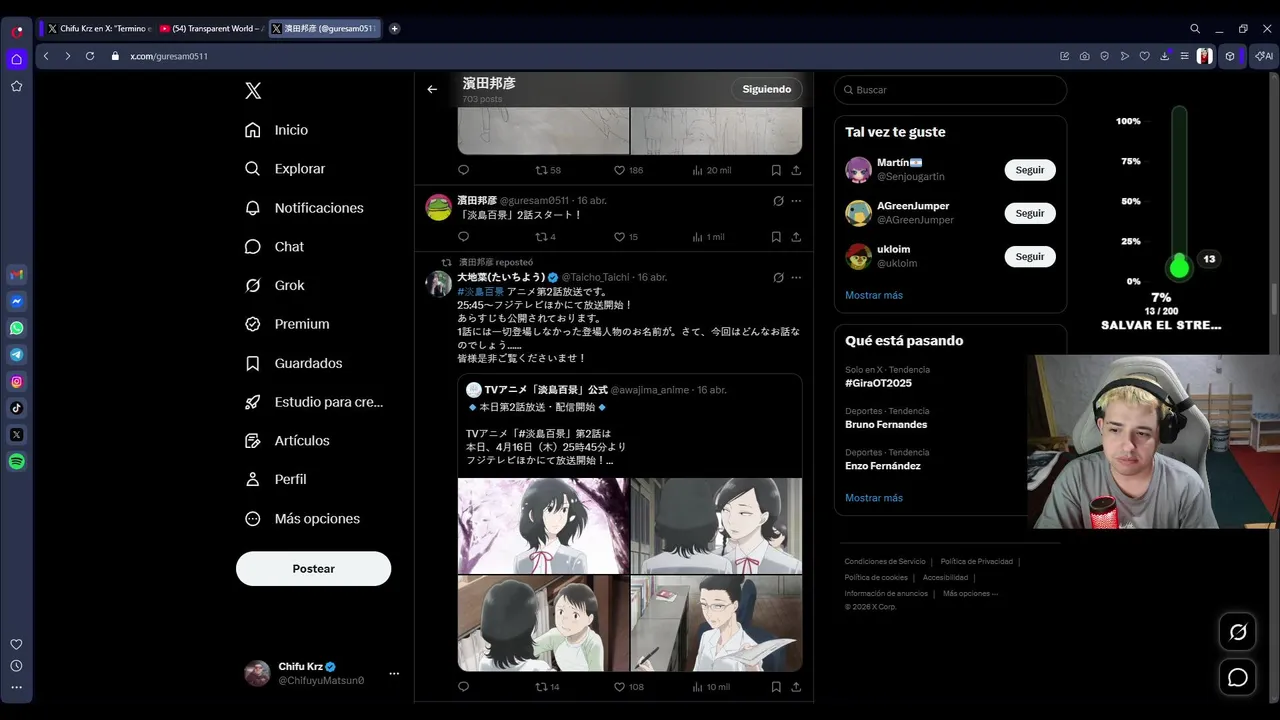Open WhatsApp in browser sidebar
This screenshot has width=1280, height=720.
click(x=17, y=328)
